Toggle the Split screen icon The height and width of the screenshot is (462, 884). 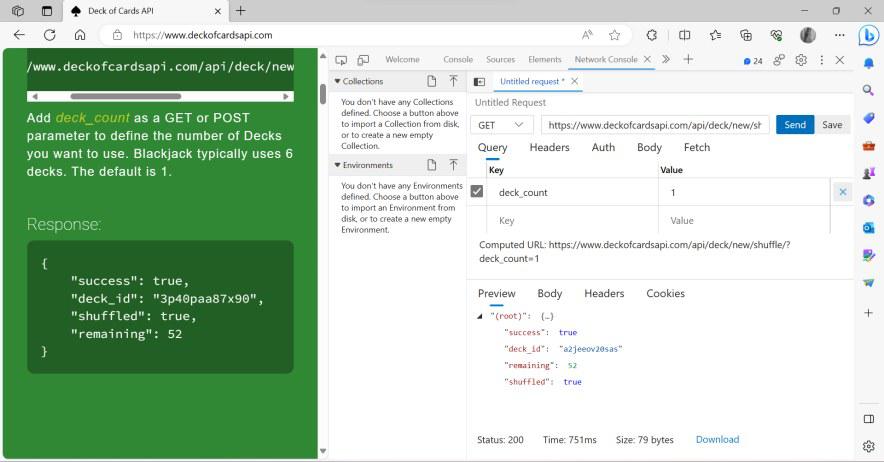(684, 35)
